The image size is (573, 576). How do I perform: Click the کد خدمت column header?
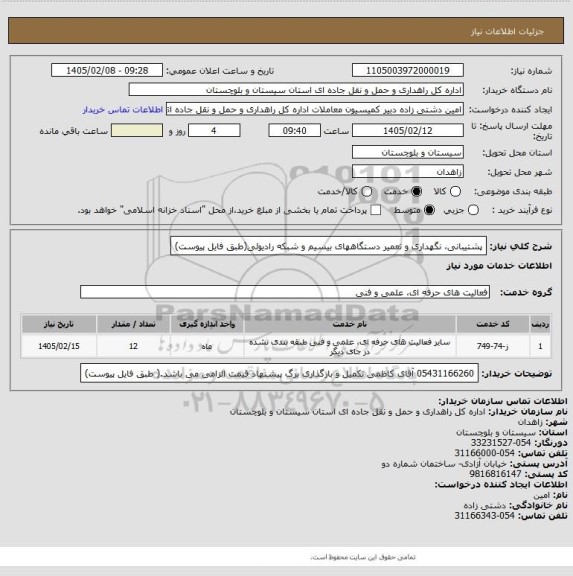[493, 324]
